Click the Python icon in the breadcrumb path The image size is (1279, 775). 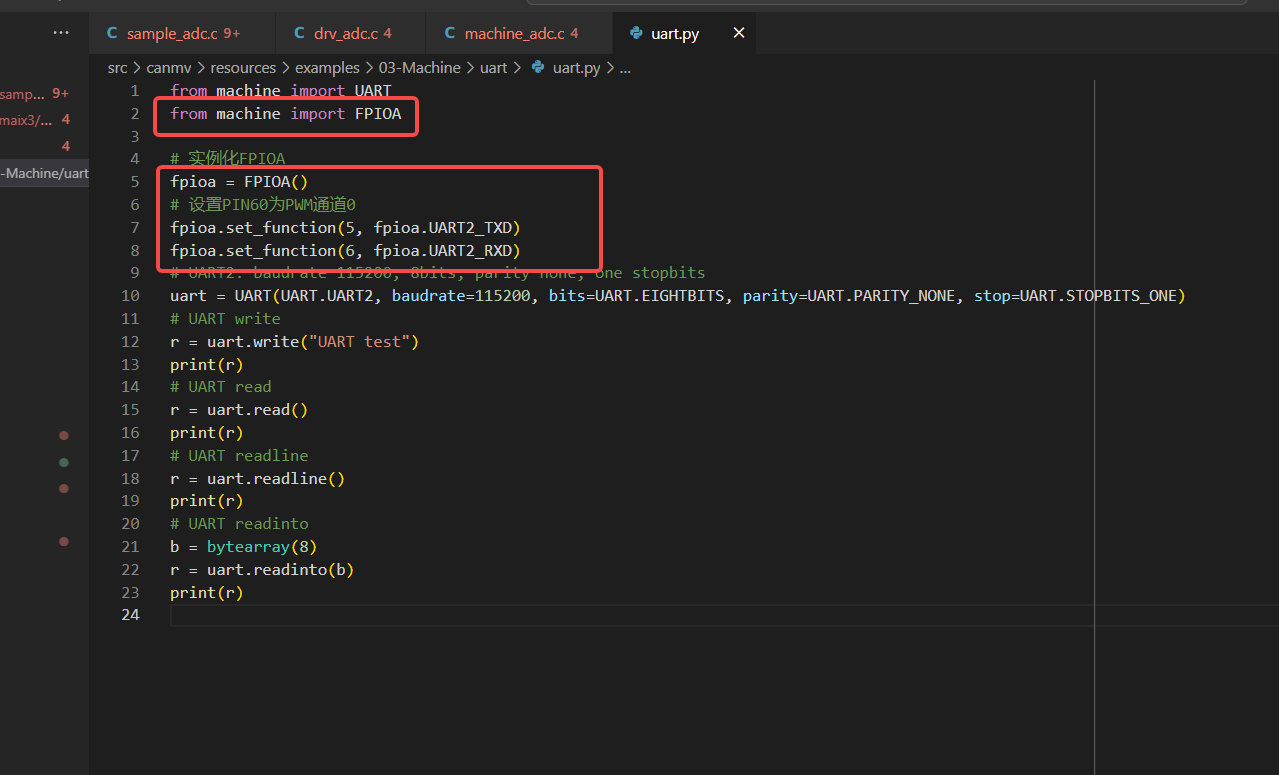point(538,68)
